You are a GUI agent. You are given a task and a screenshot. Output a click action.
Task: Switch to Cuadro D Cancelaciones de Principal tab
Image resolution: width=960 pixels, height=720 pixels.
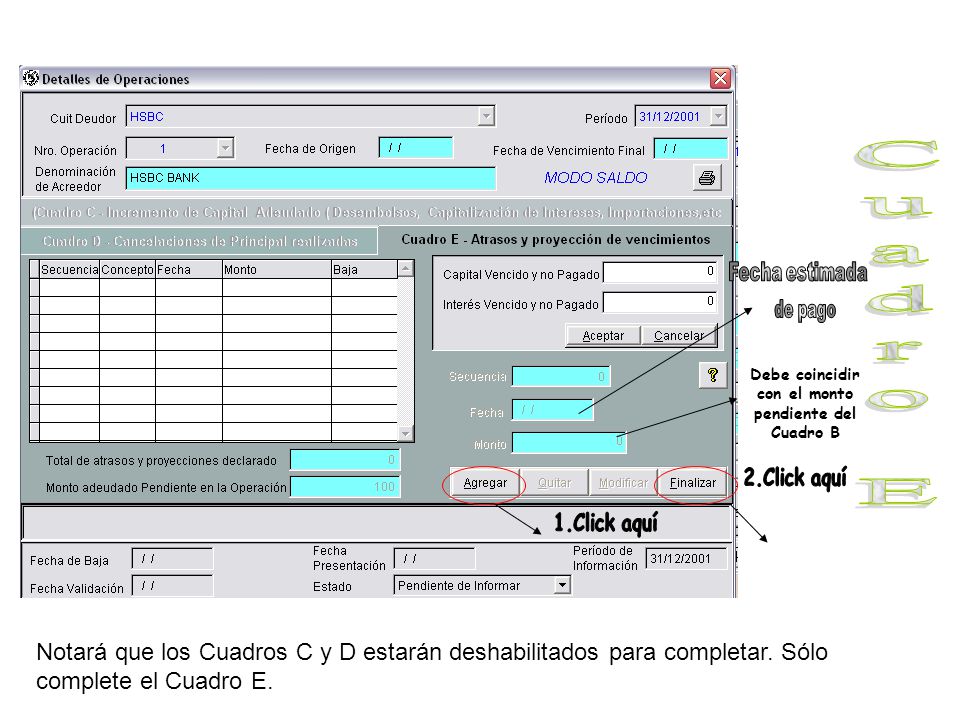tap(200, 241)
